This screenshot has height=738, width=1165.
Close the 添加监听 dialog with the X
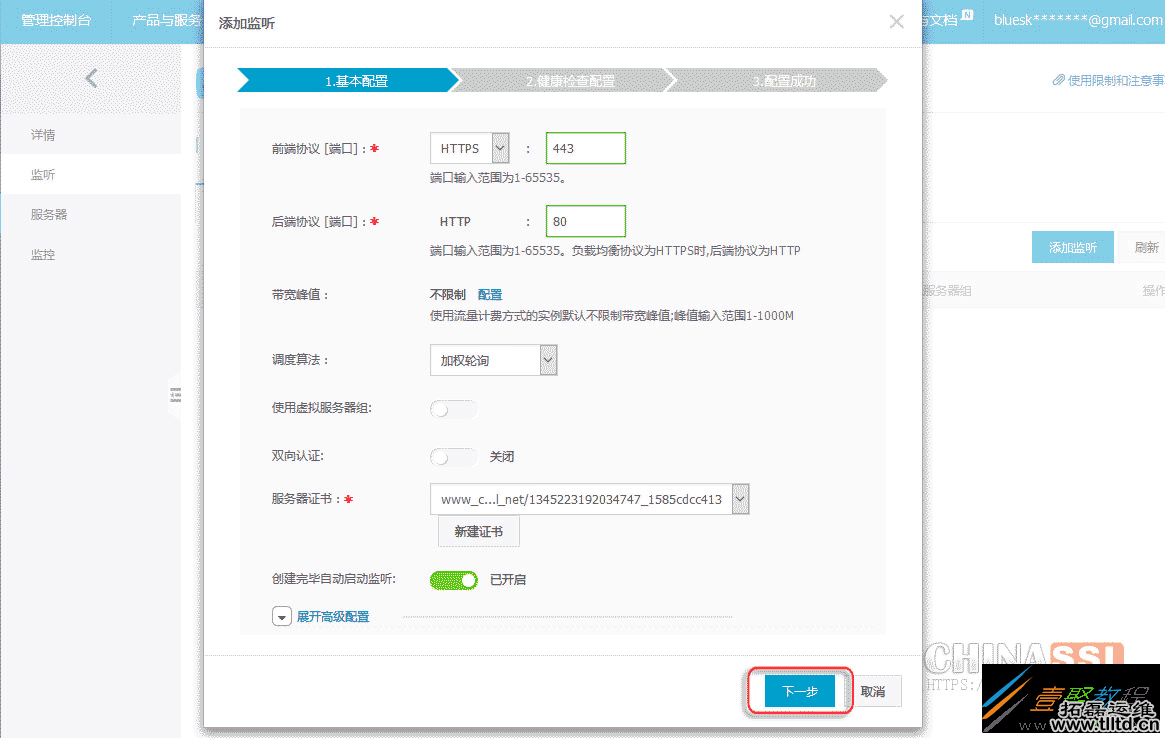pos(897,22)
